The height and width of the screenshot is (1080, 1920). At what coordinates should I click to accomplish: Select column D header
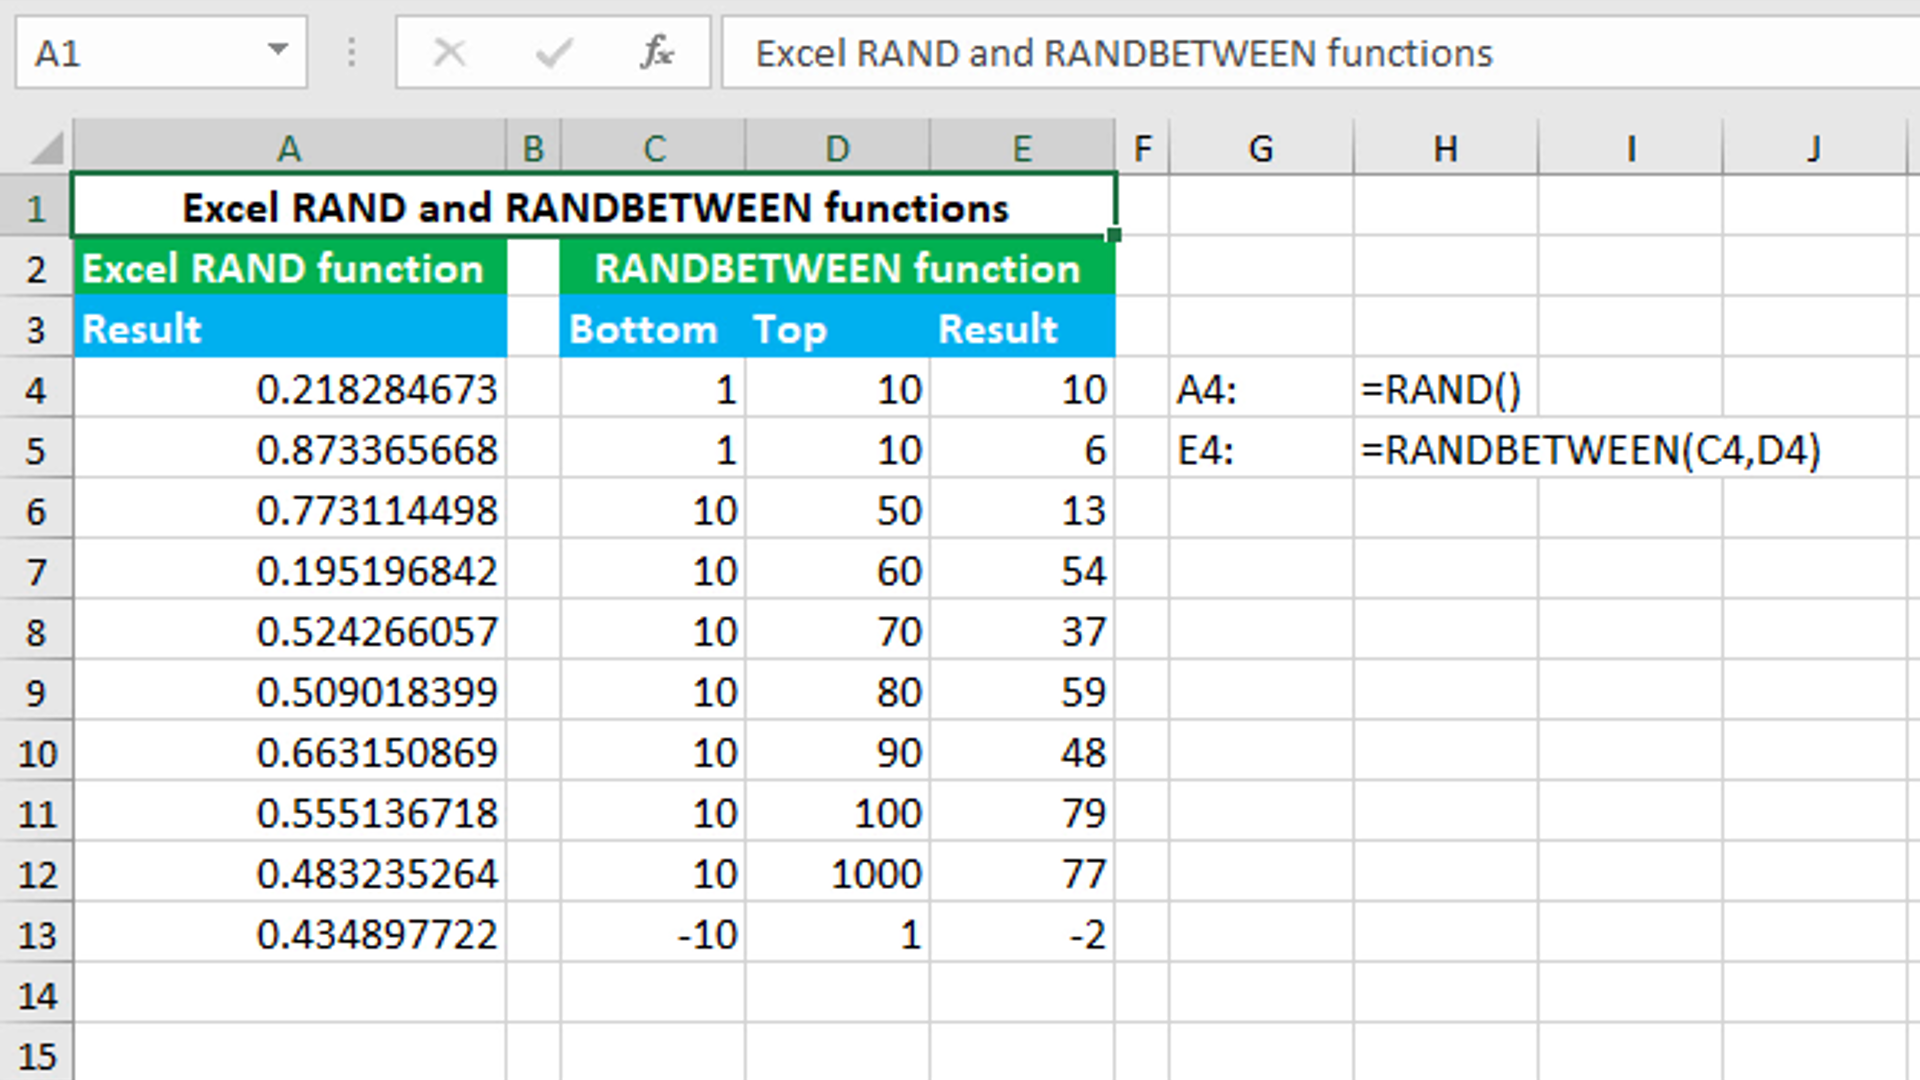(837, 148)
